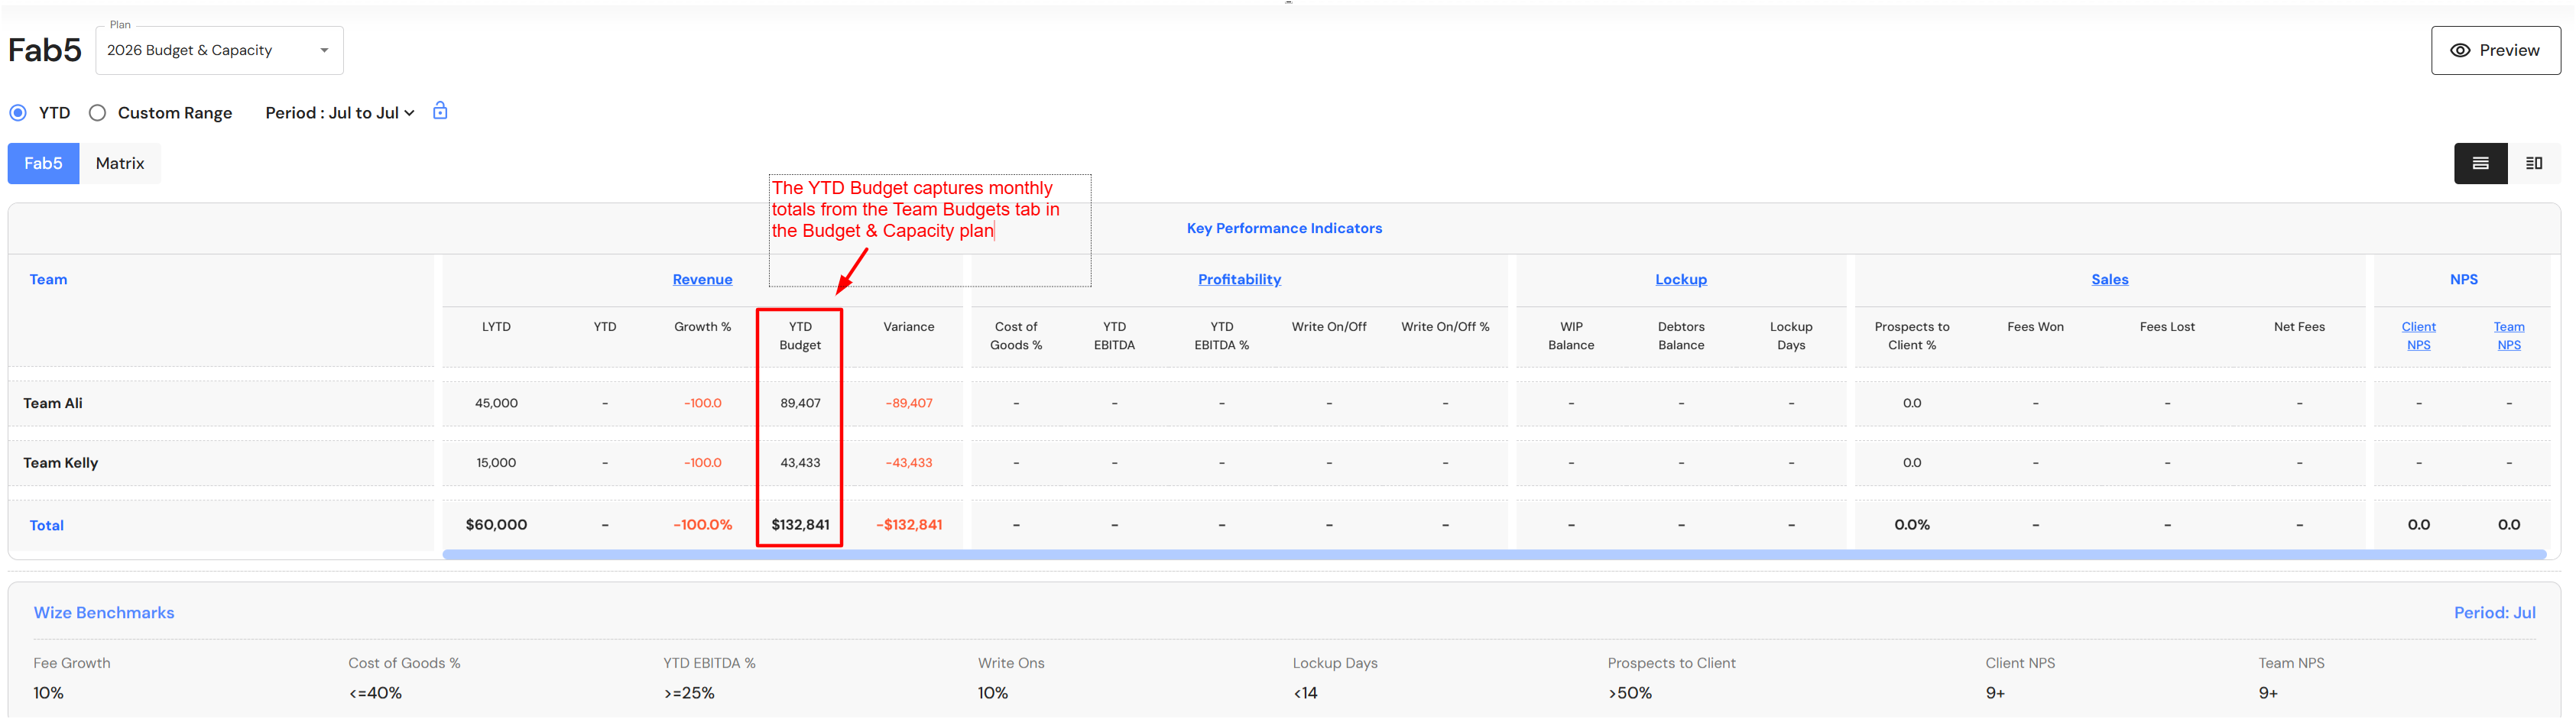
Task: Open the Profitability group link
Action: click(x=1239, y=279)
